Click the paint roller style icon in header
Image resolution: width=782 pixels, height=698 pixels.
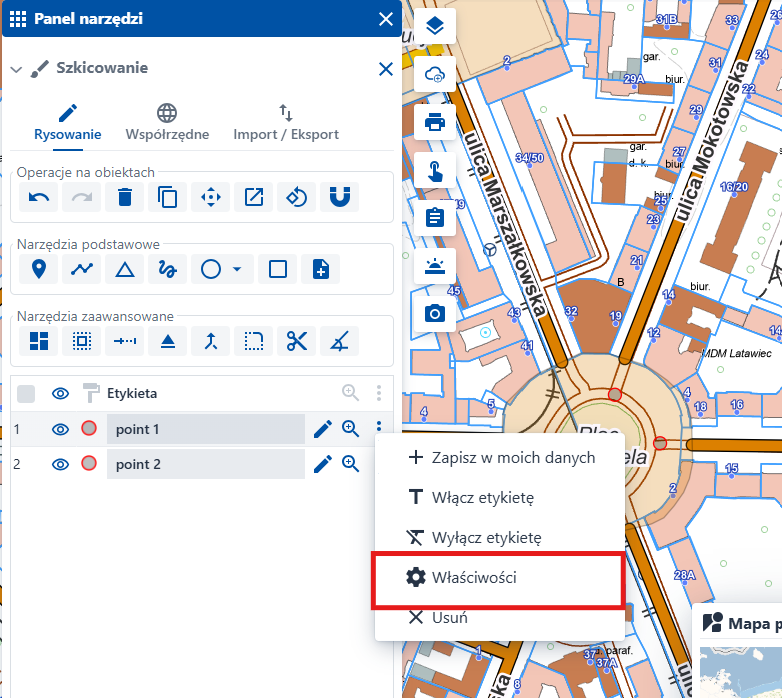[x=90, y=393]
